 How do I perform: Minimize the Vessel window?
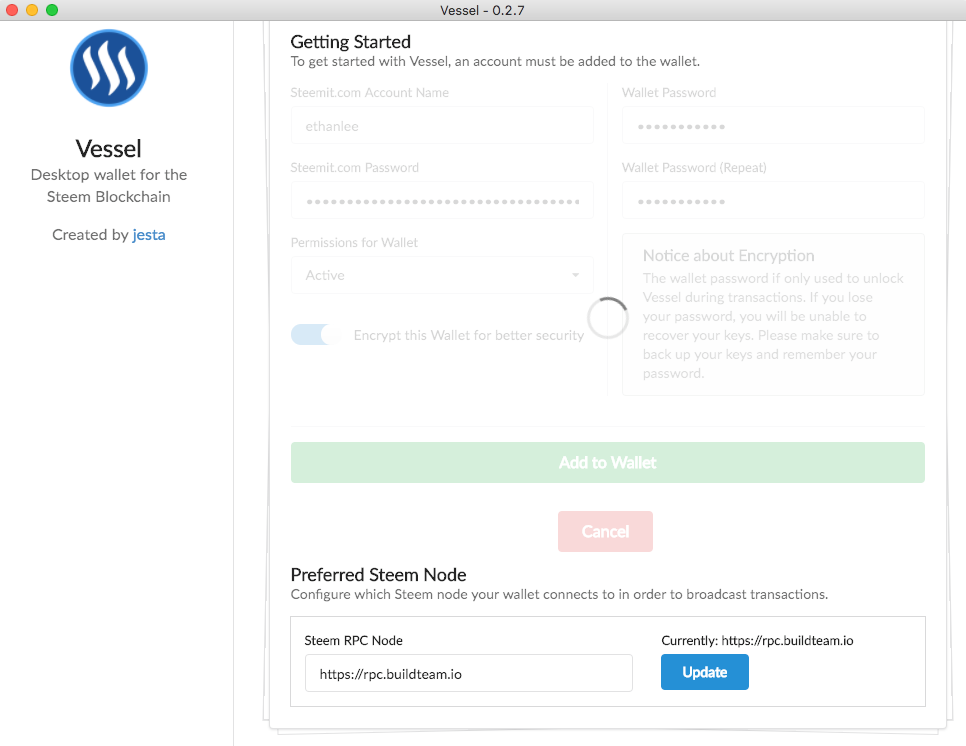coord(32,10)
